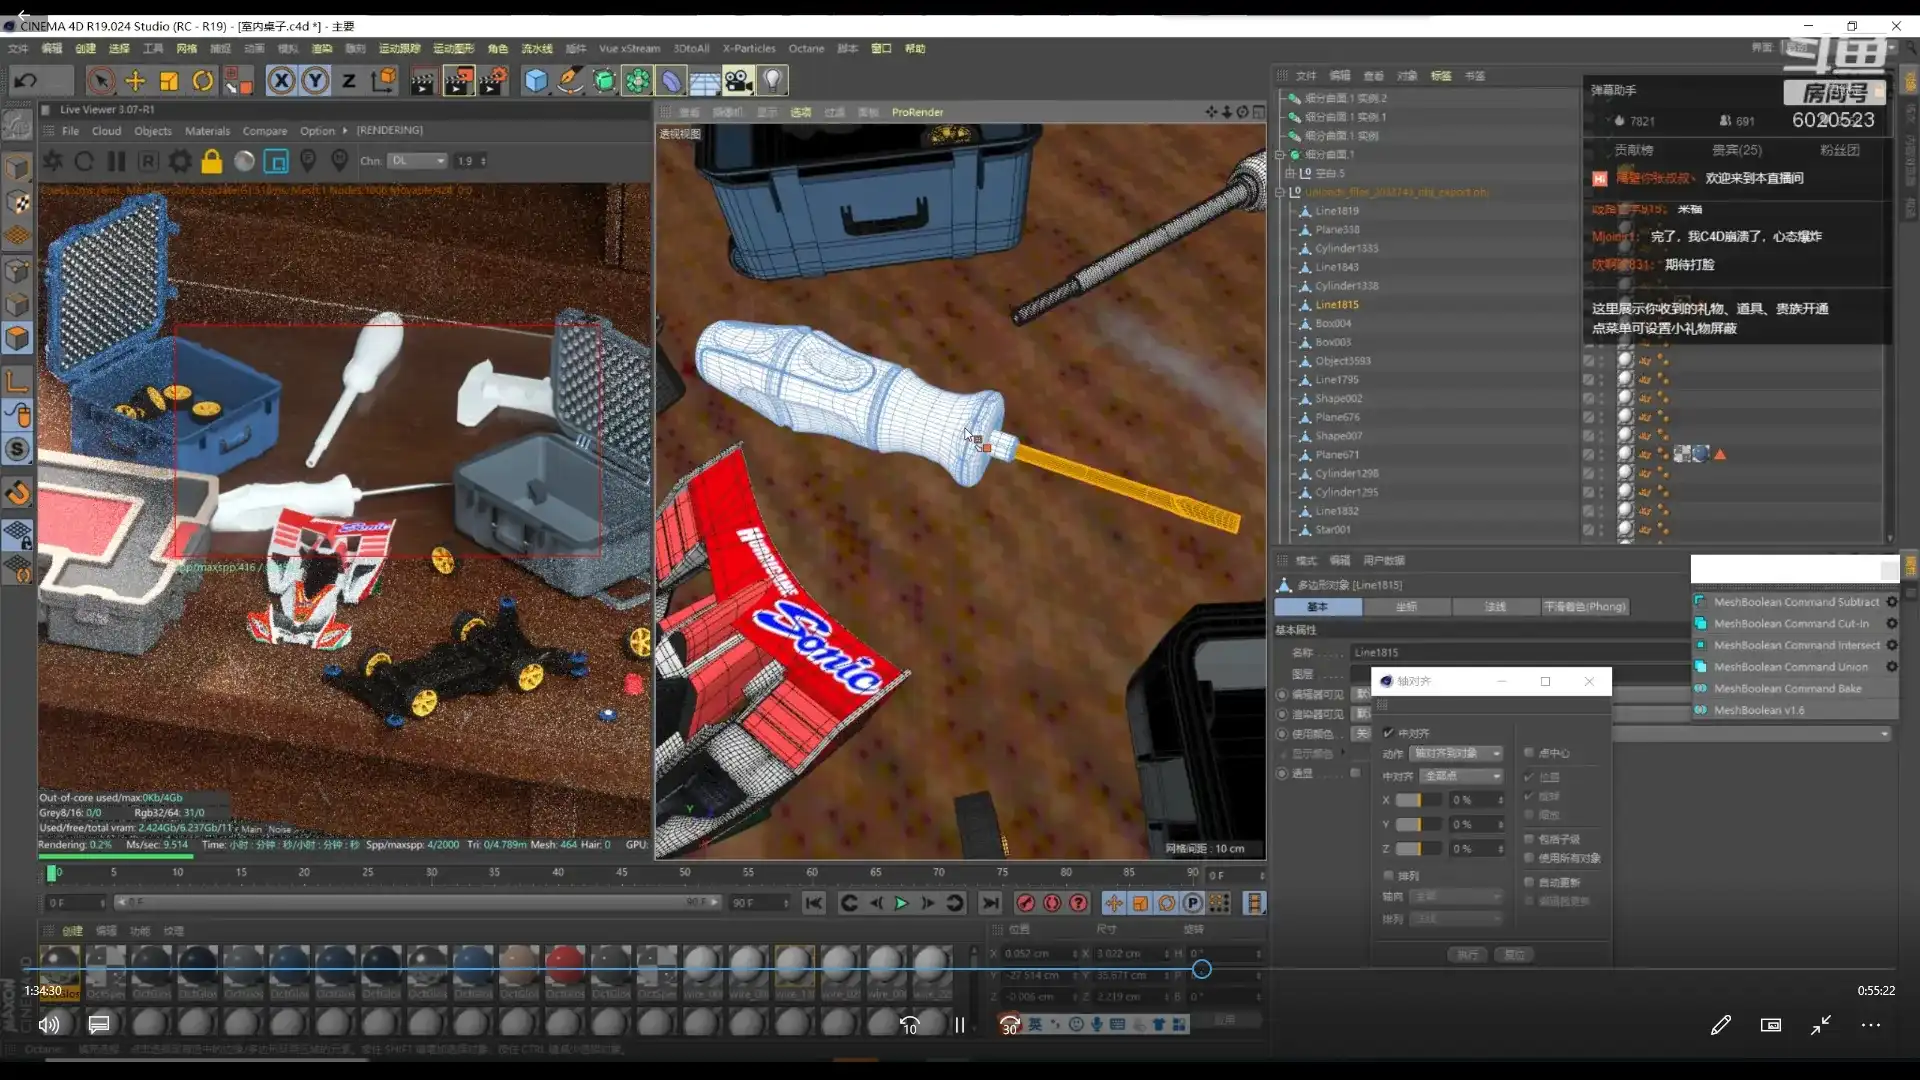Click the yellow lock icon in Live Viewer
This screenshot has height=1080, width=1920.
coord(211,161)
